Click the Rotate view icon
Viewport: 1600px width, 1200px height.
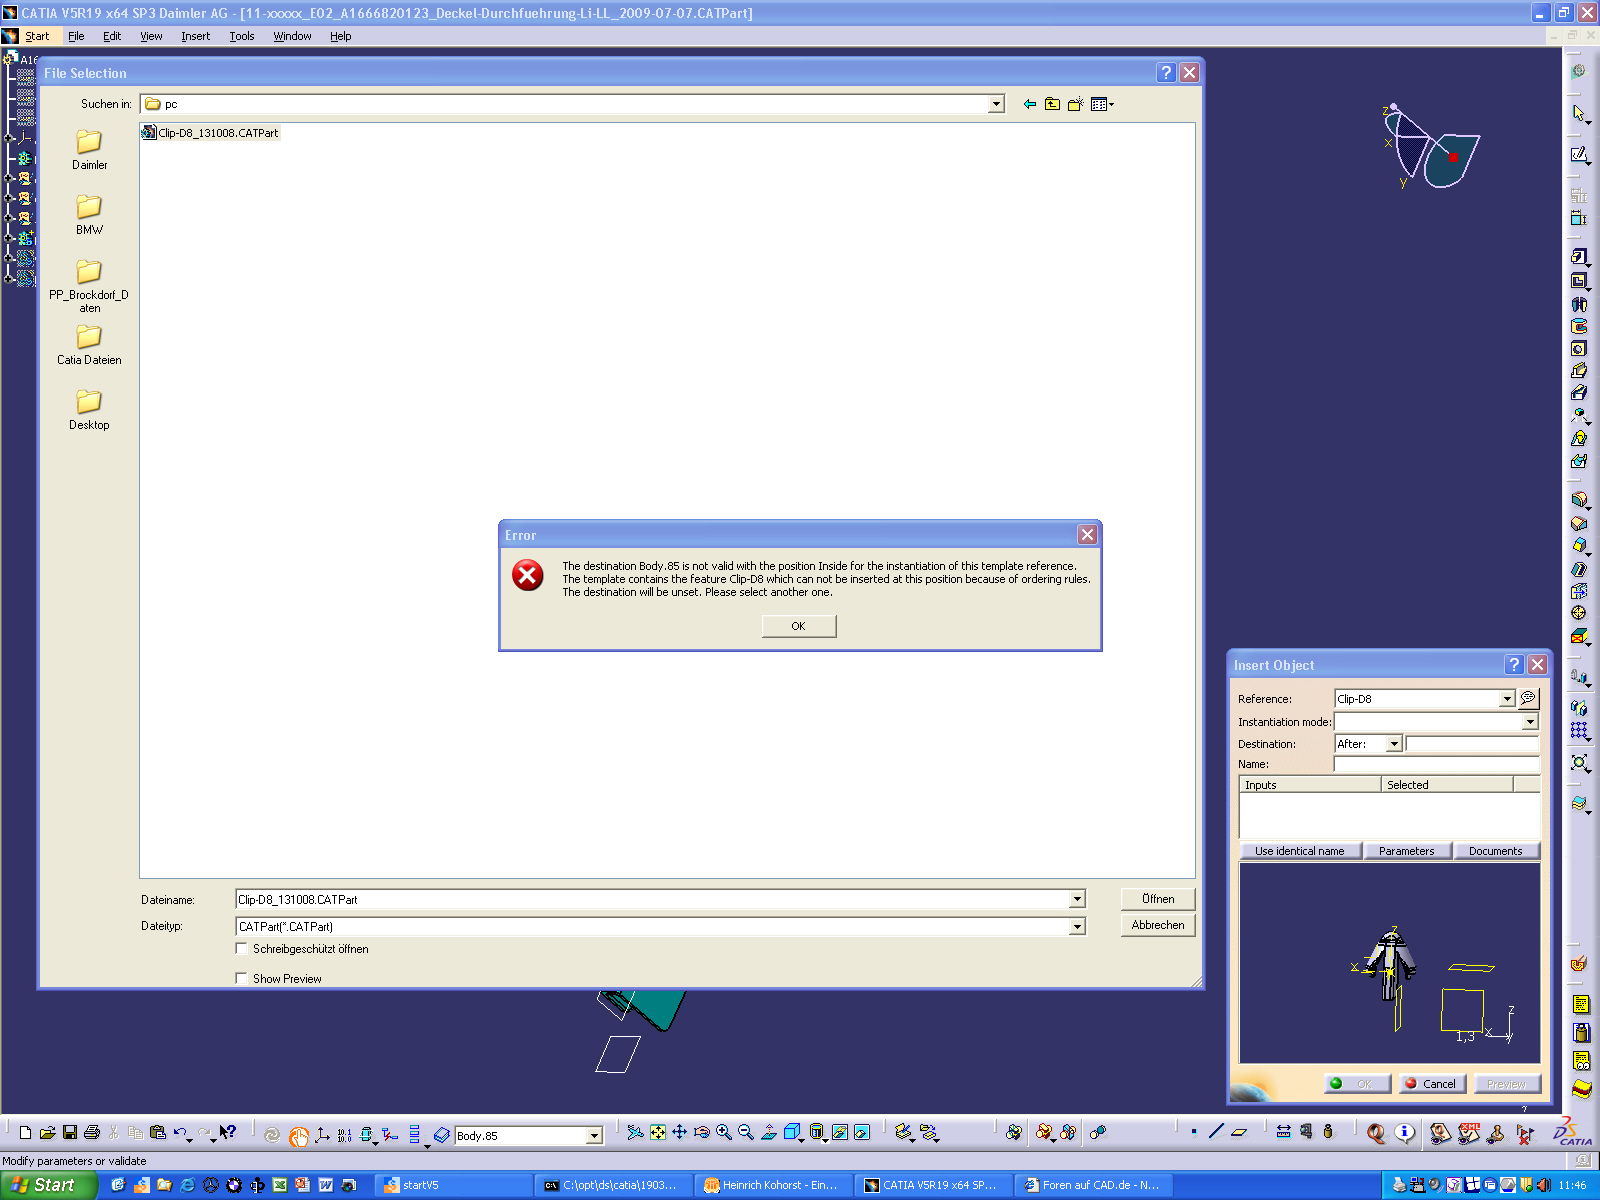(x=702, y=1133)
